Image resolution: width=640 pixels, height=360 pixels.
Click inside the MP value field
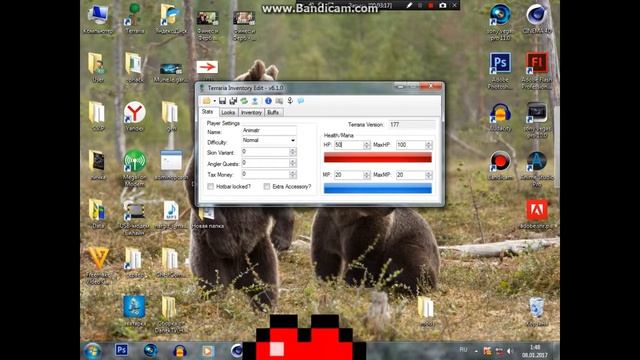coord(349,175)
